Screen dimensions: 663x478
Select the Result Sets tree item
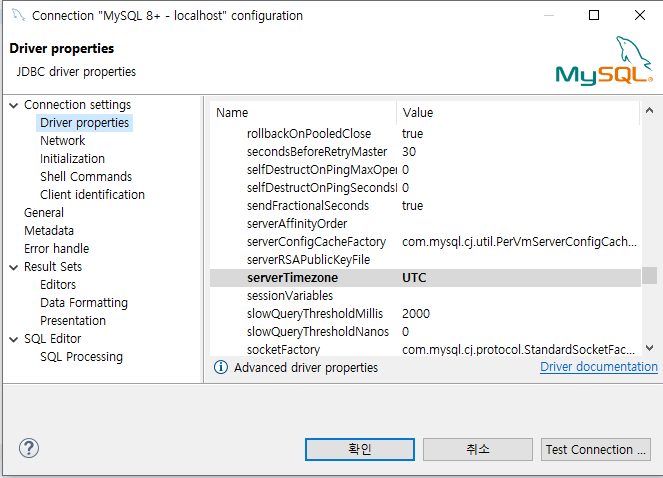click(53, 266)
